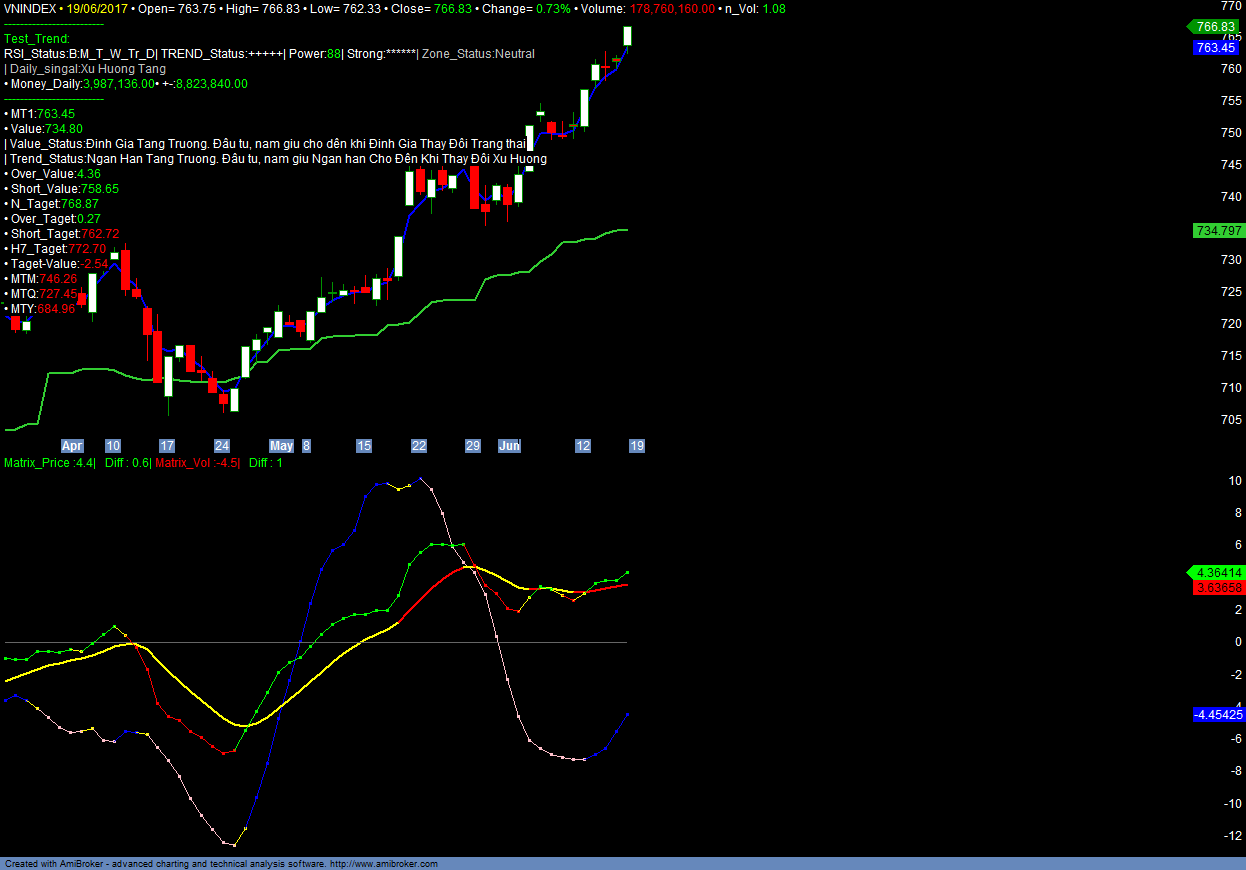Click date marker 19 on time axis
Image resolution: width=1246 pixels, height=870 pixels.
[x=636, y=446]
